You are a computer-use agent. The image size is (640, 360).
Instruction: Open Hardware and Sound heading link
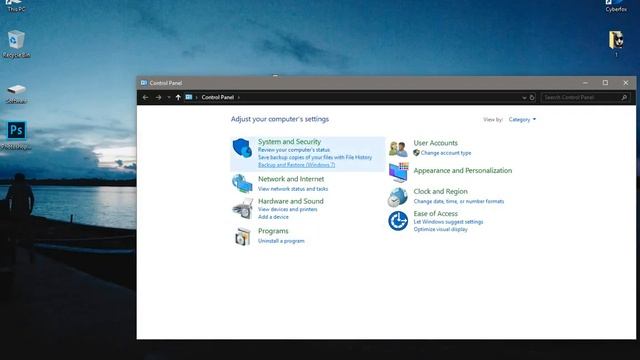(291, 201)
